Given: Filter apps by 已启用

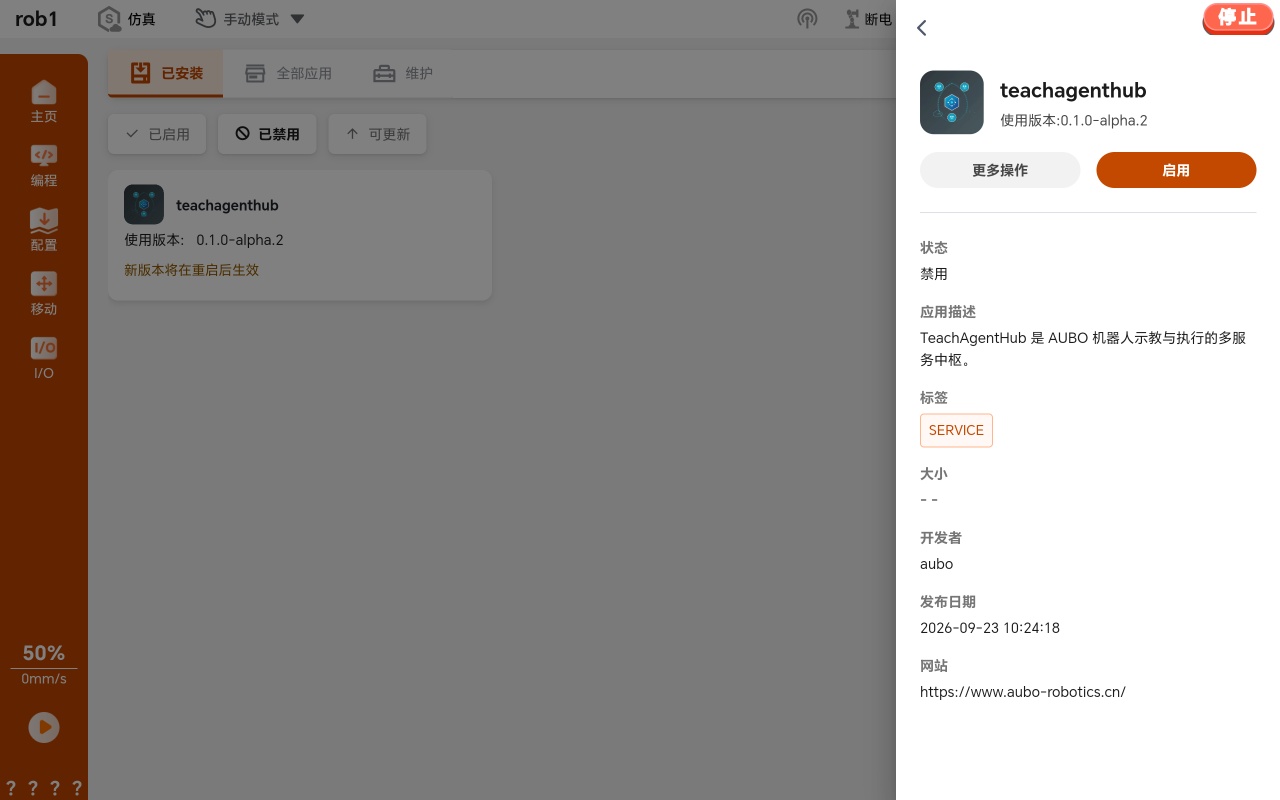Looking at the screenshot, I should [x=157, y=134].
